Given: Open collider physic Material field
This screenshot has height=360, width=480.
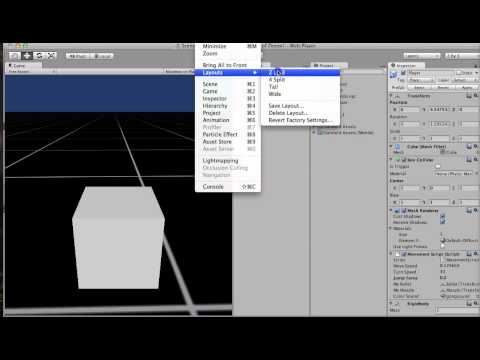Looking at the screenshot, I should (453, 174).
